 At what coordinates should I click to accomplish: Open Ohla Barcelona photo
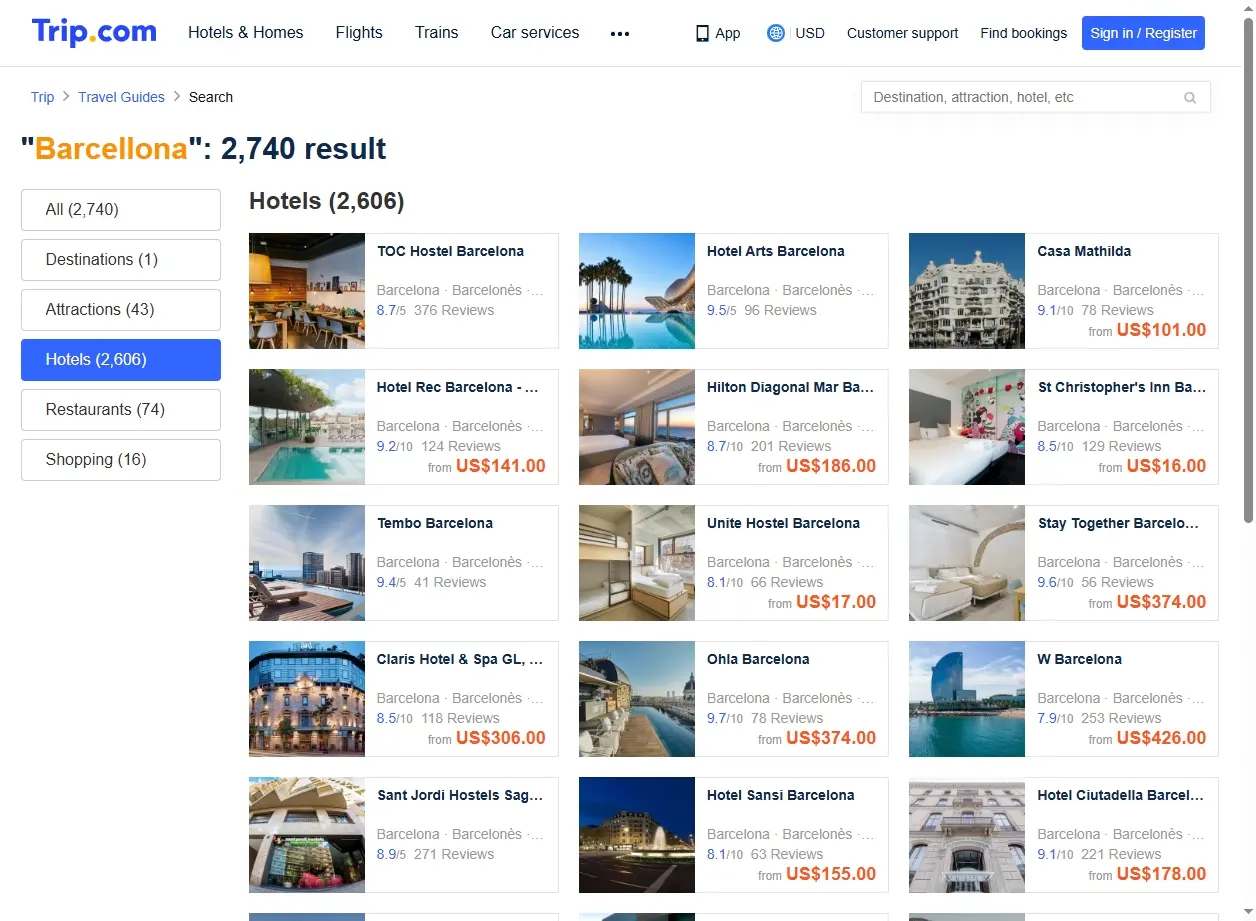point(637,699)
